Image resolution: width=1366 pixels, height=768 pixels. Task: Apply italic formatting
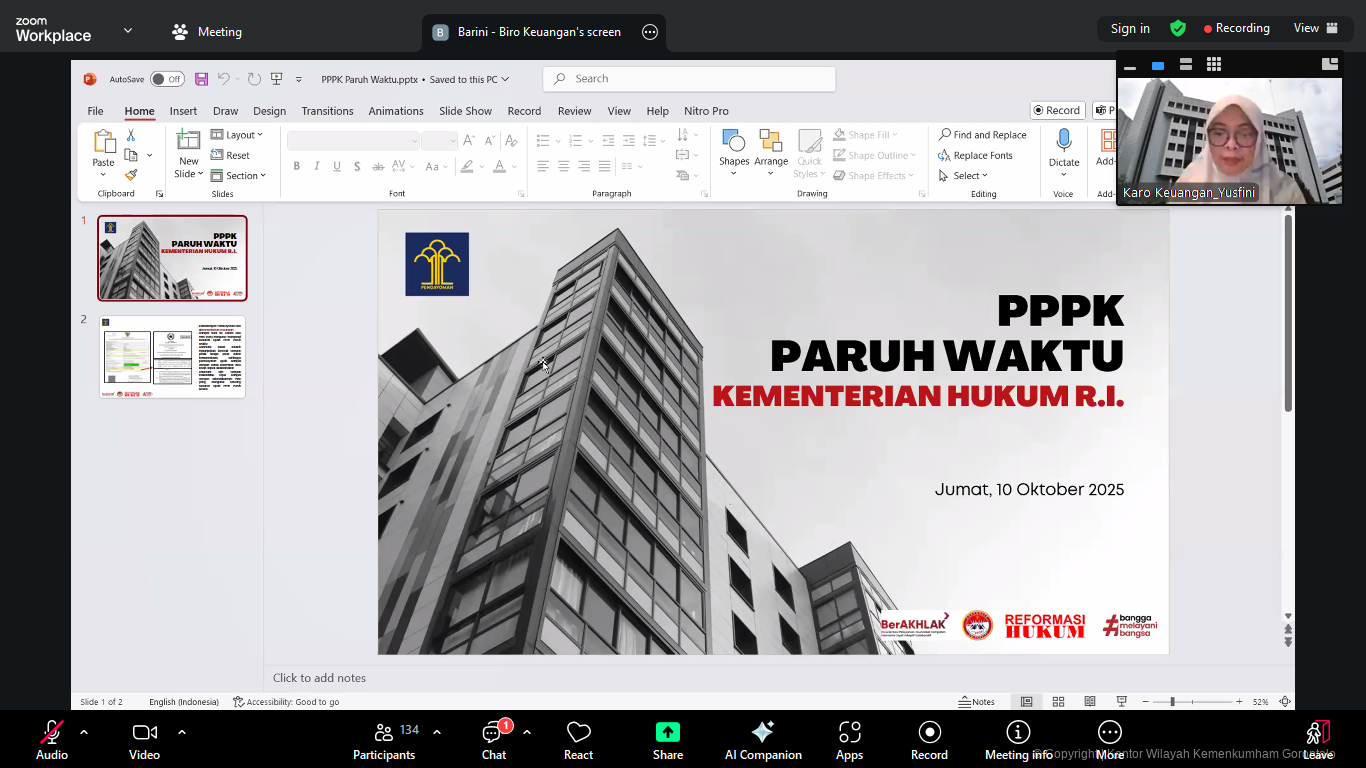[x=316, y=166]
